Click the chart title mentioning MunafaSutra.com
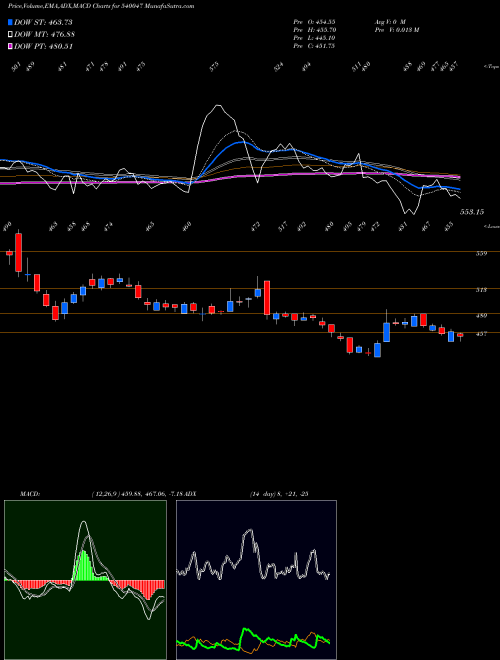500x660 pixels. tap(101, 6)
